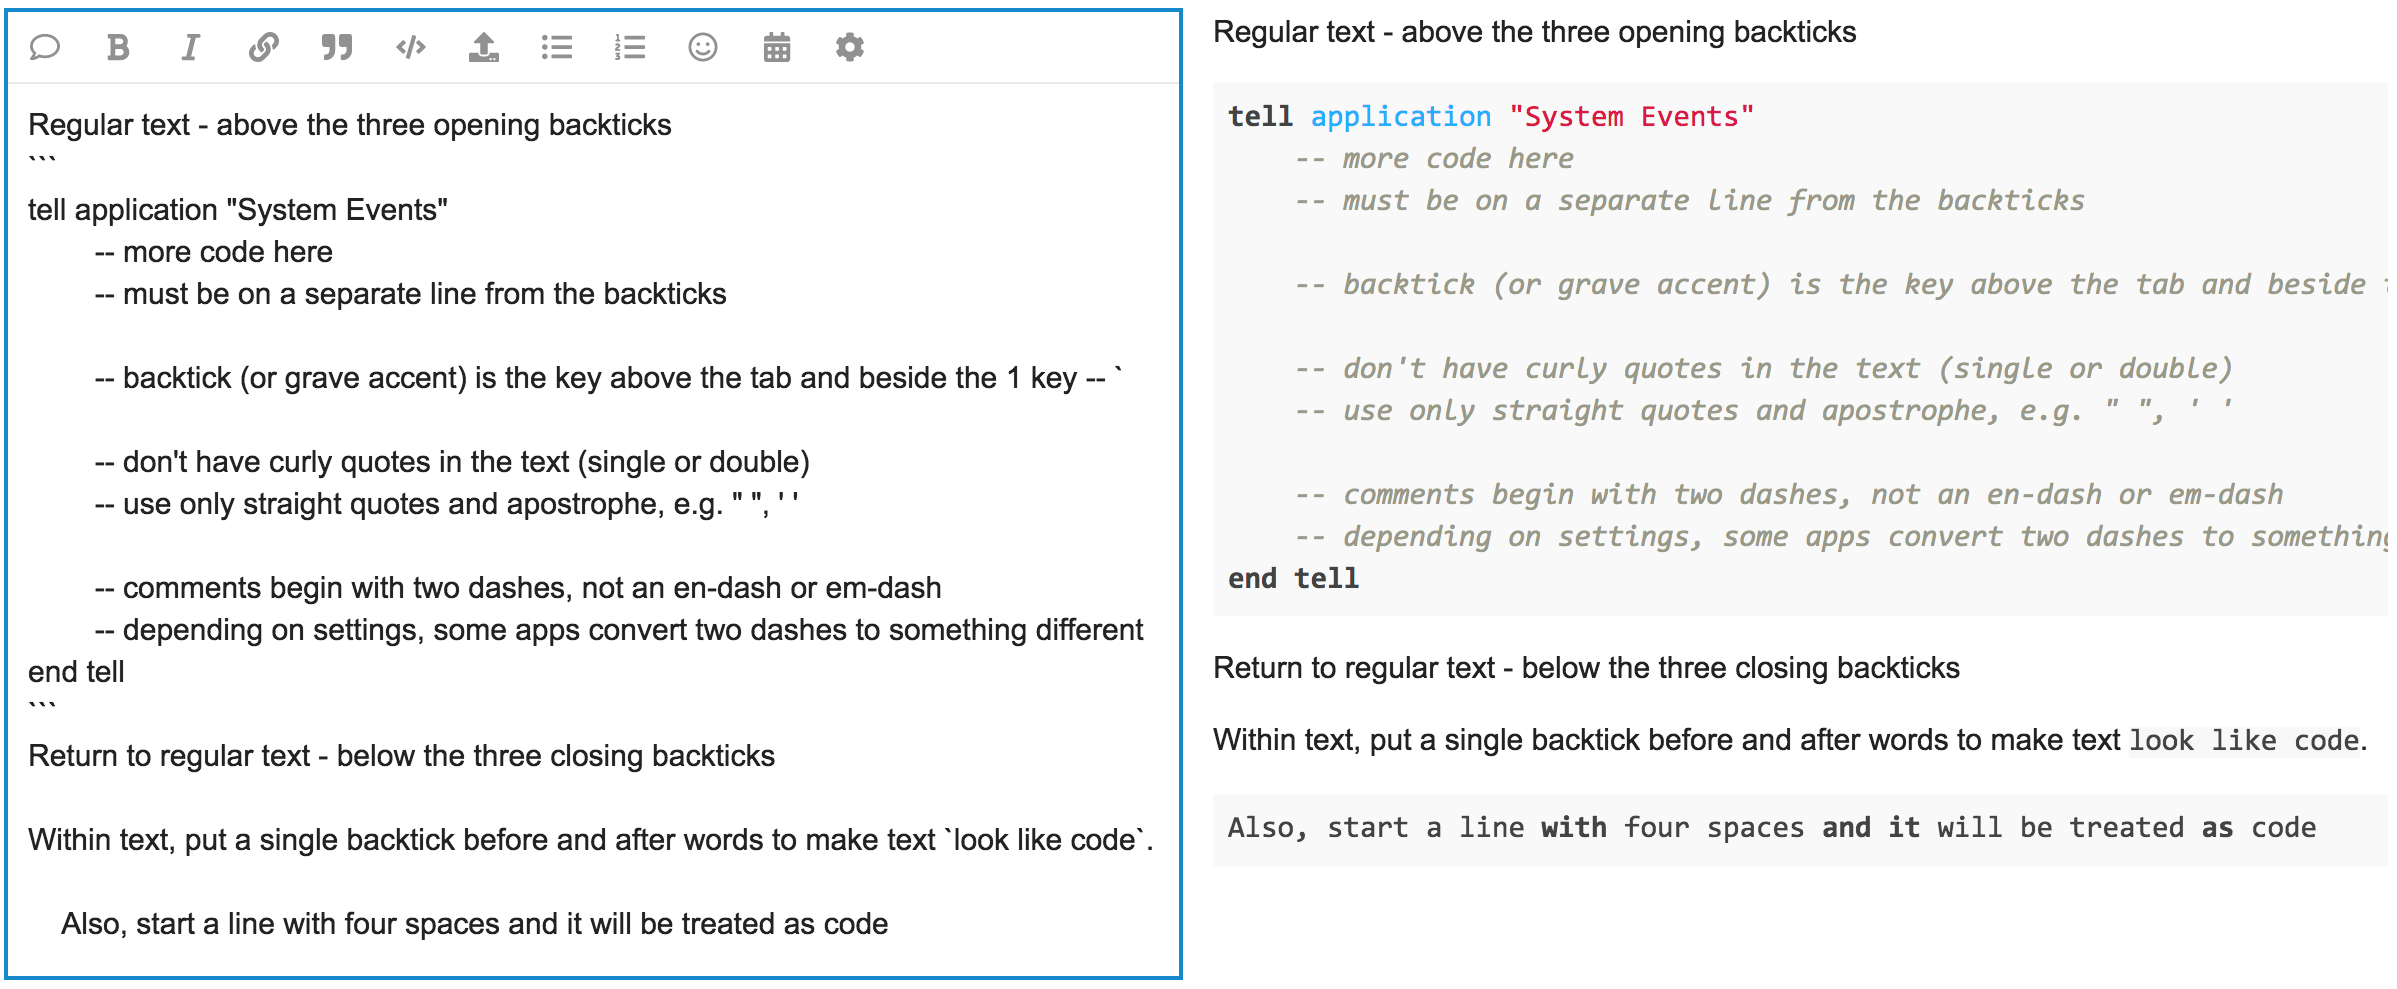Click editor text 'Regular text - above the three opening backticks'
Image resolution: width=2397 pixels, height=989 pixels.
tap(350, 125)
